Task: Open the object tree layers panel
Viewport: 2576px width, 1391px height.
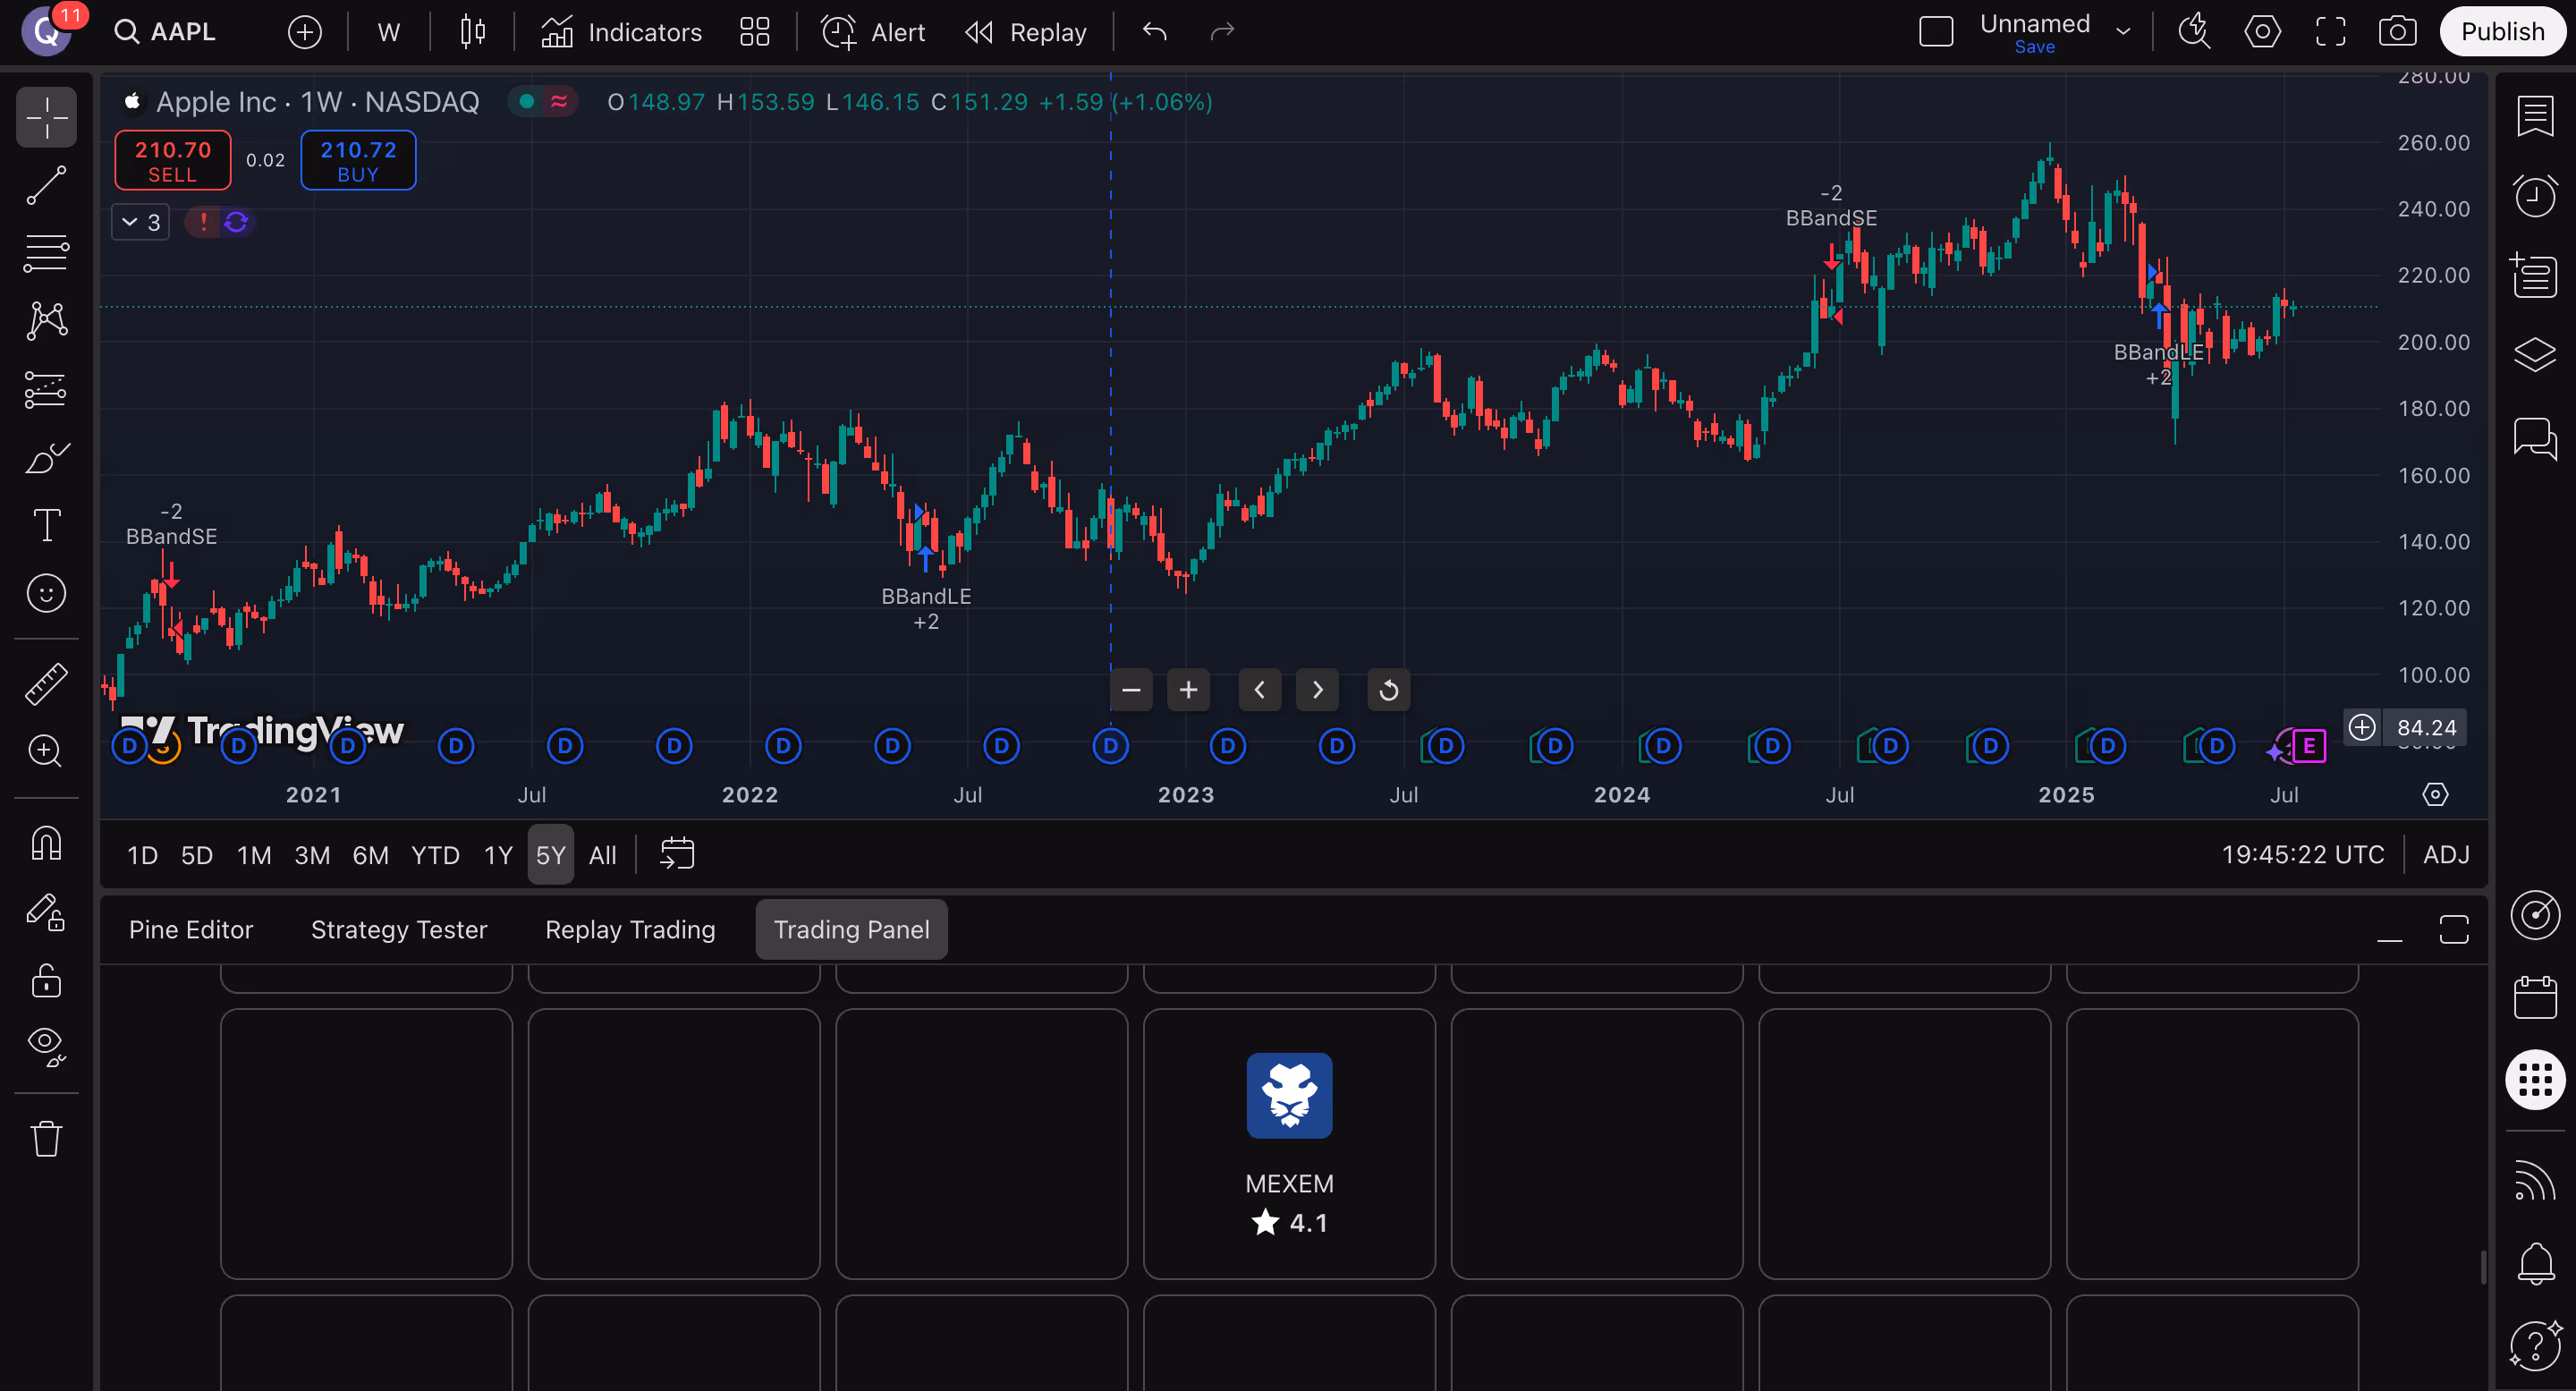Action: 2535,355
